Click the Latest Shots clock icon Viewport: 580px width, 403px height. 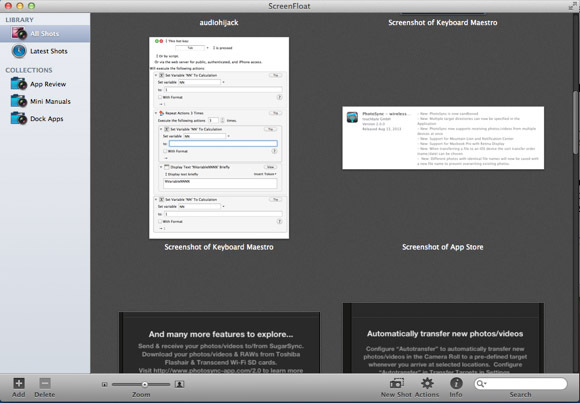click(x=19, y=51)
